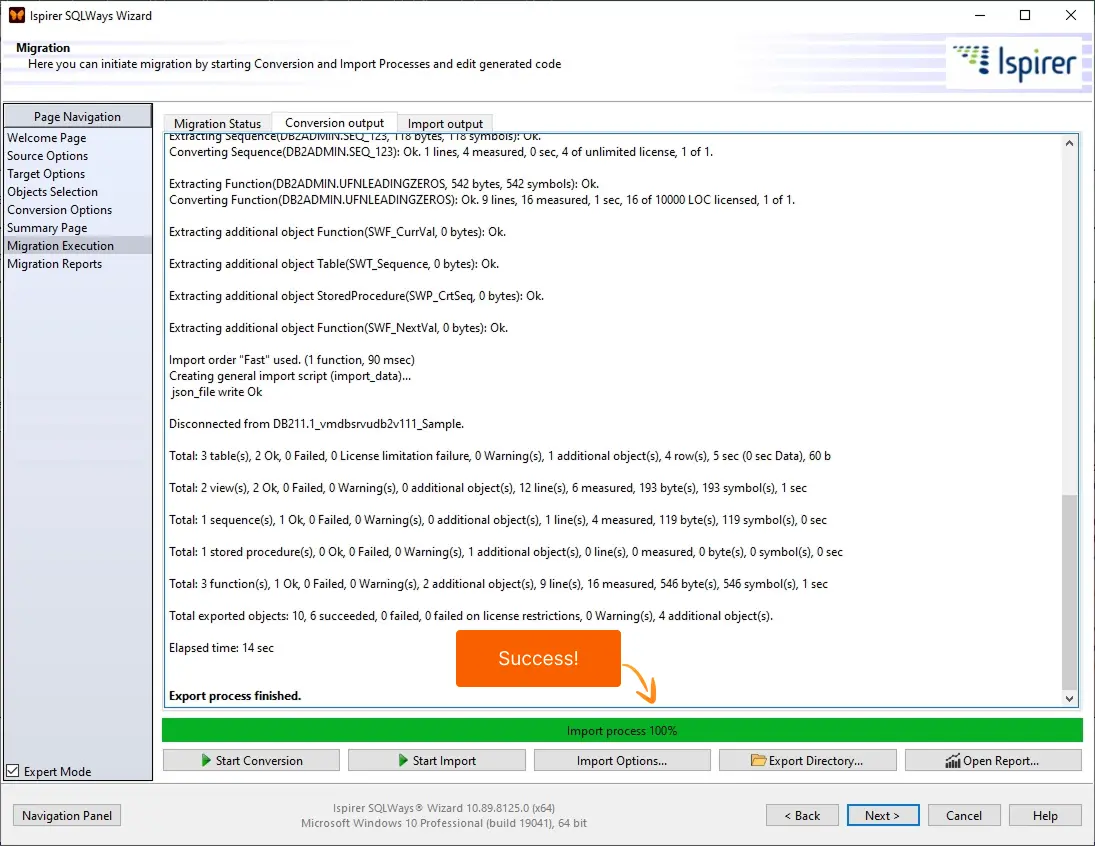Click the Navigation Panel button
Viewport: 1095px width, 846px height.
click(x=67, y=815)
